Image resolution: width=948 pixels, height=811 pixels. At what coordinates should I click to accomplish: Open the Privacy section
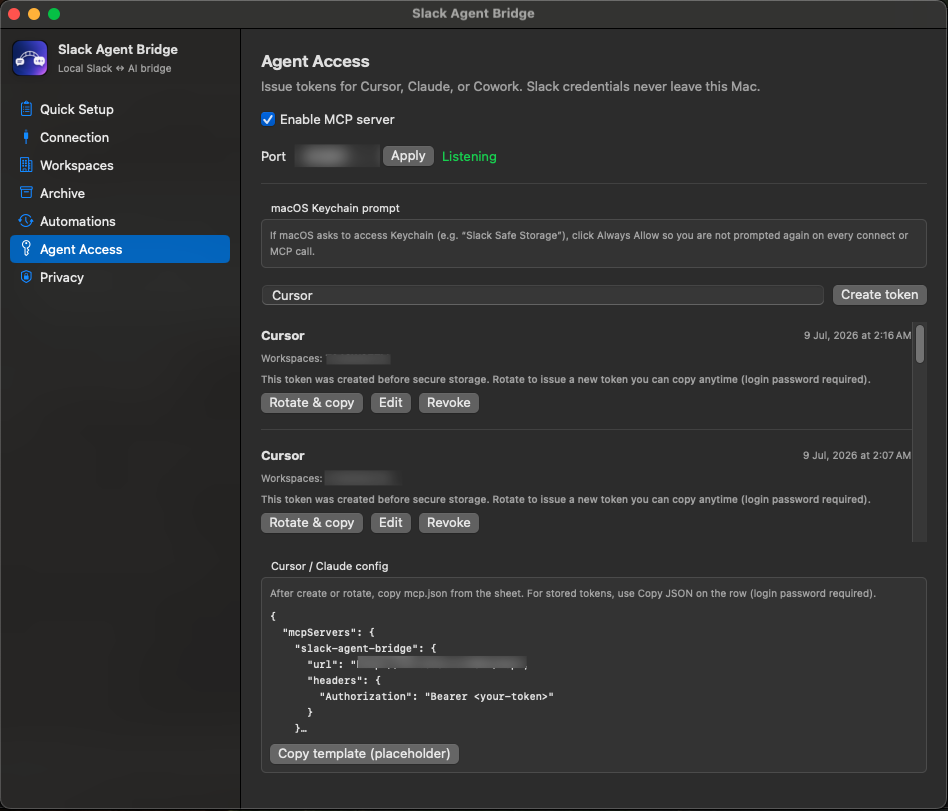point(120,277)
